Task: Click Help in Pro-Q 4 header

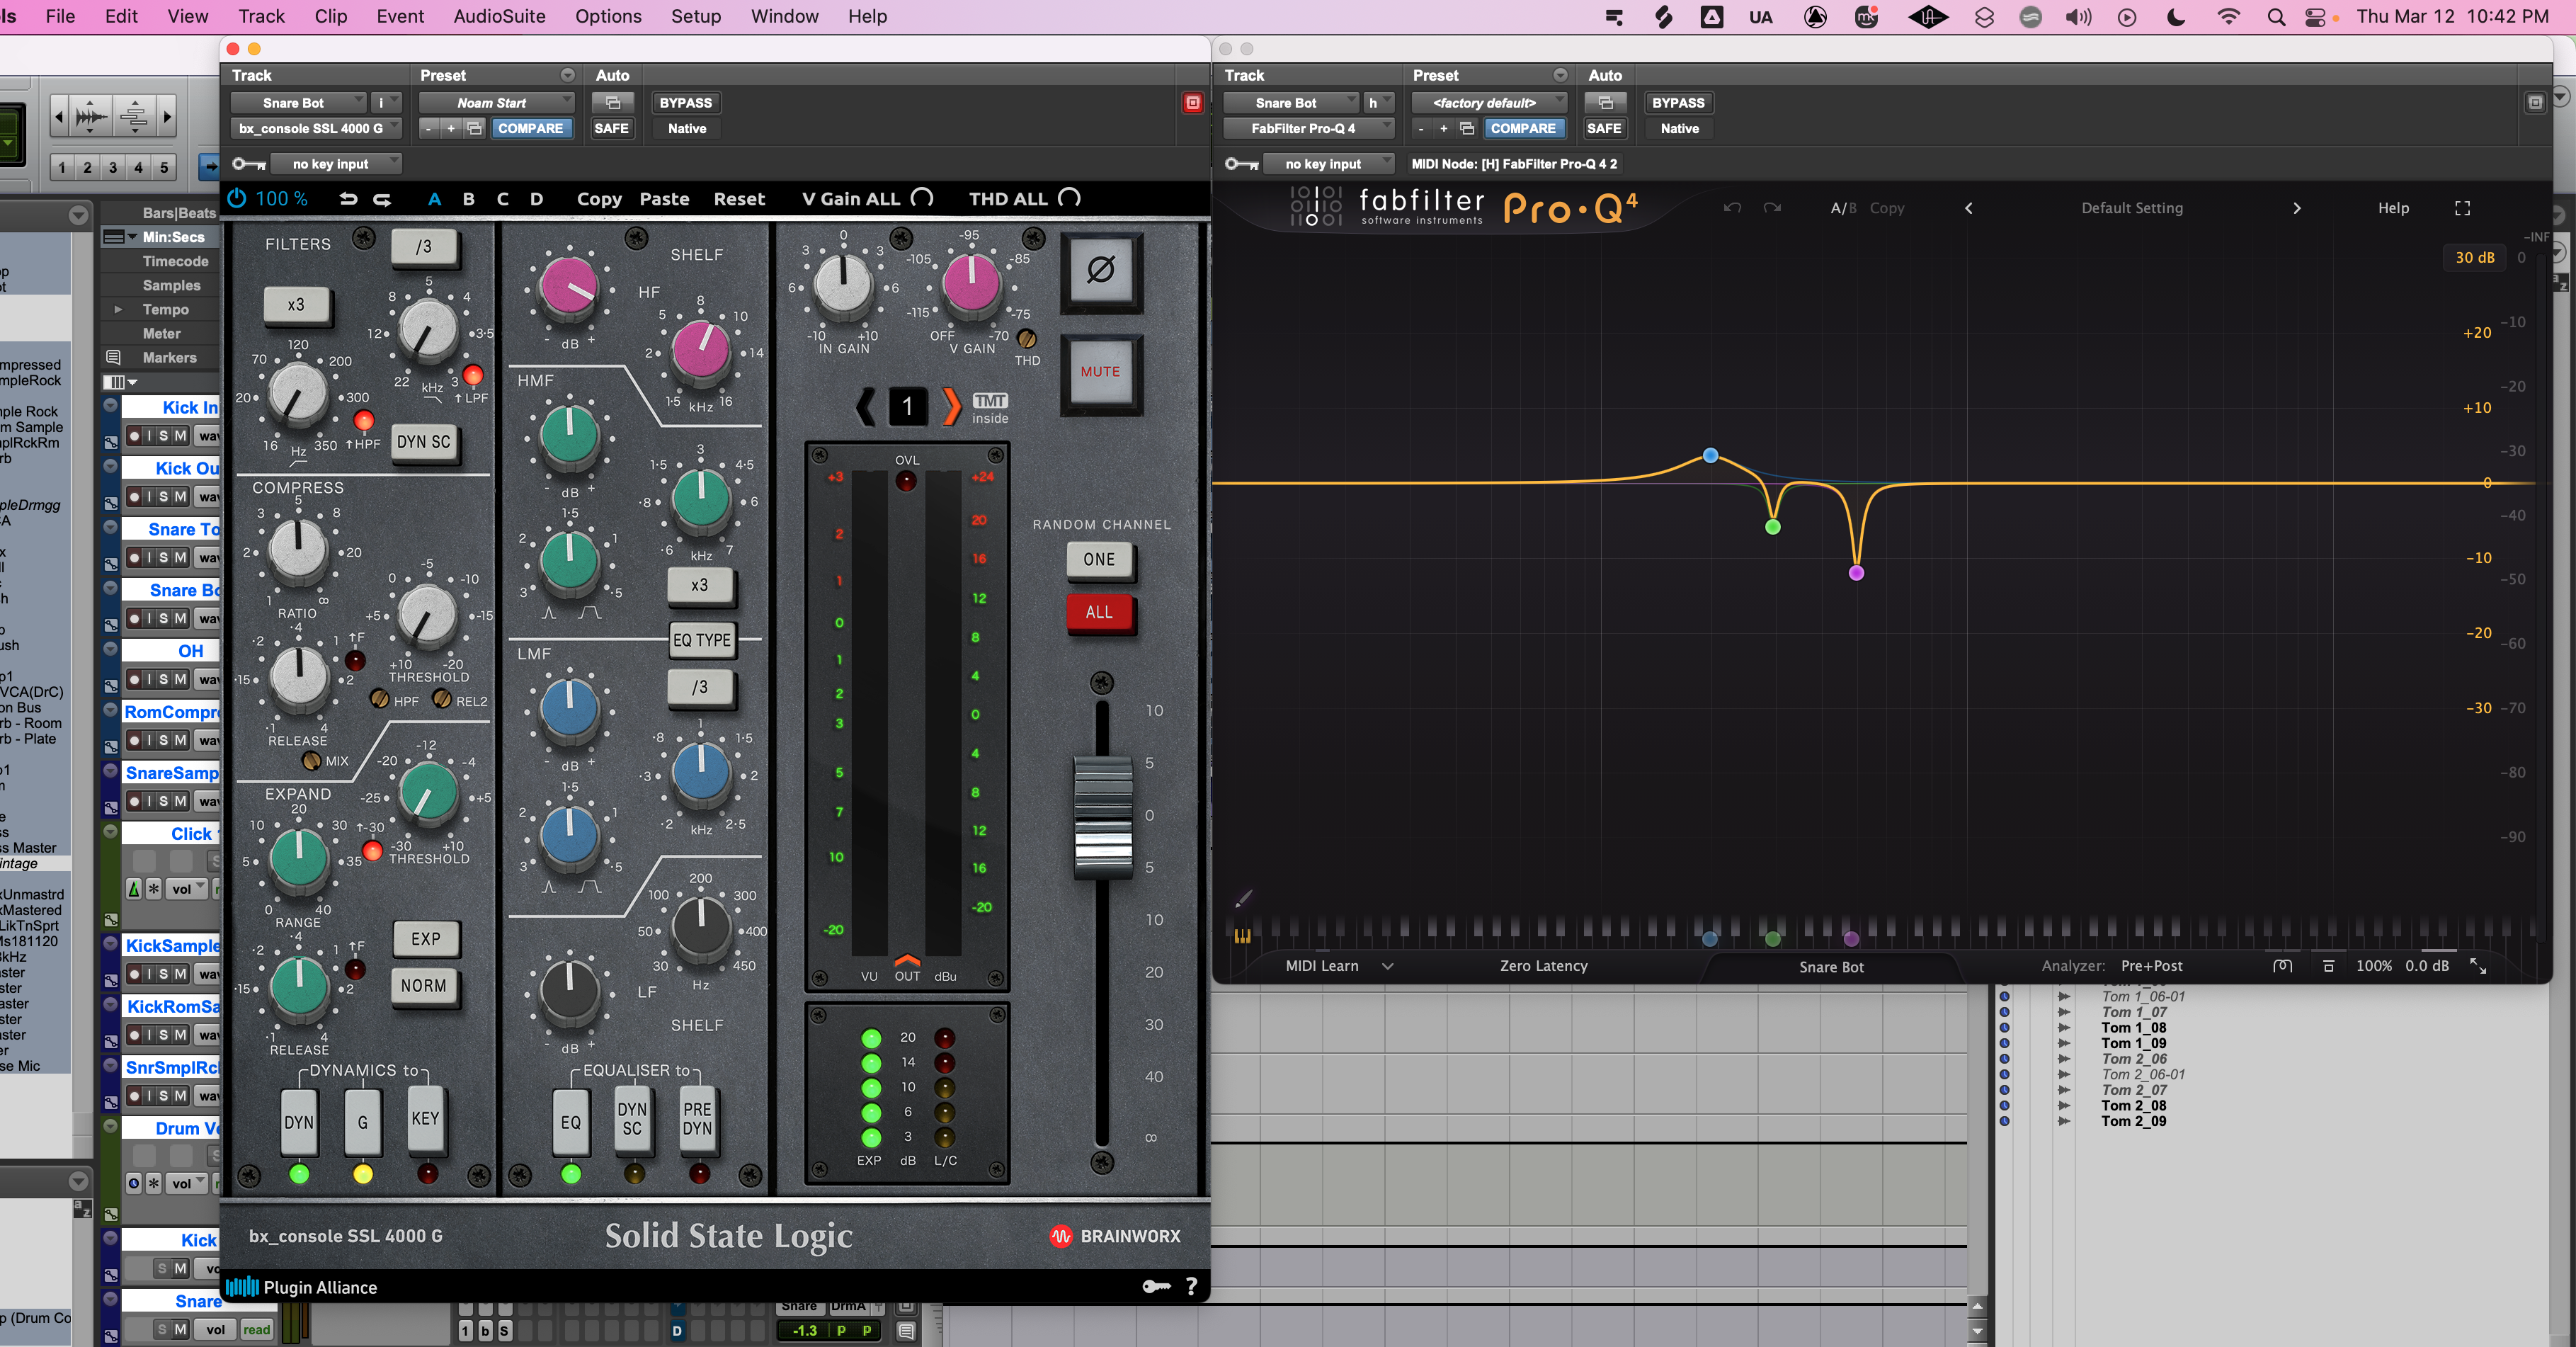Action: 2393,208
